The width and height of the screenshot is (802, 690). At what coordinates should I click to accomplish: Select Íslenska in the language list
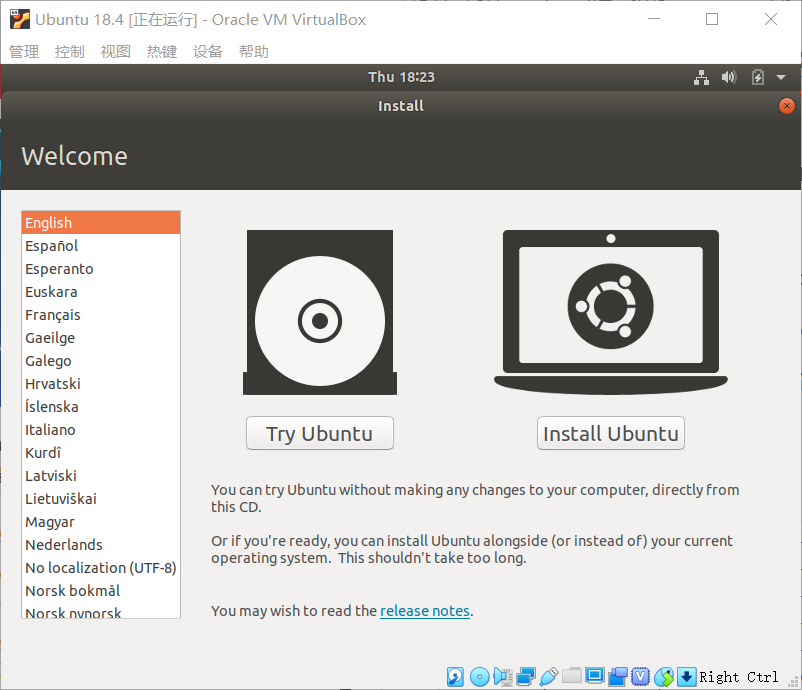[101, 407]
